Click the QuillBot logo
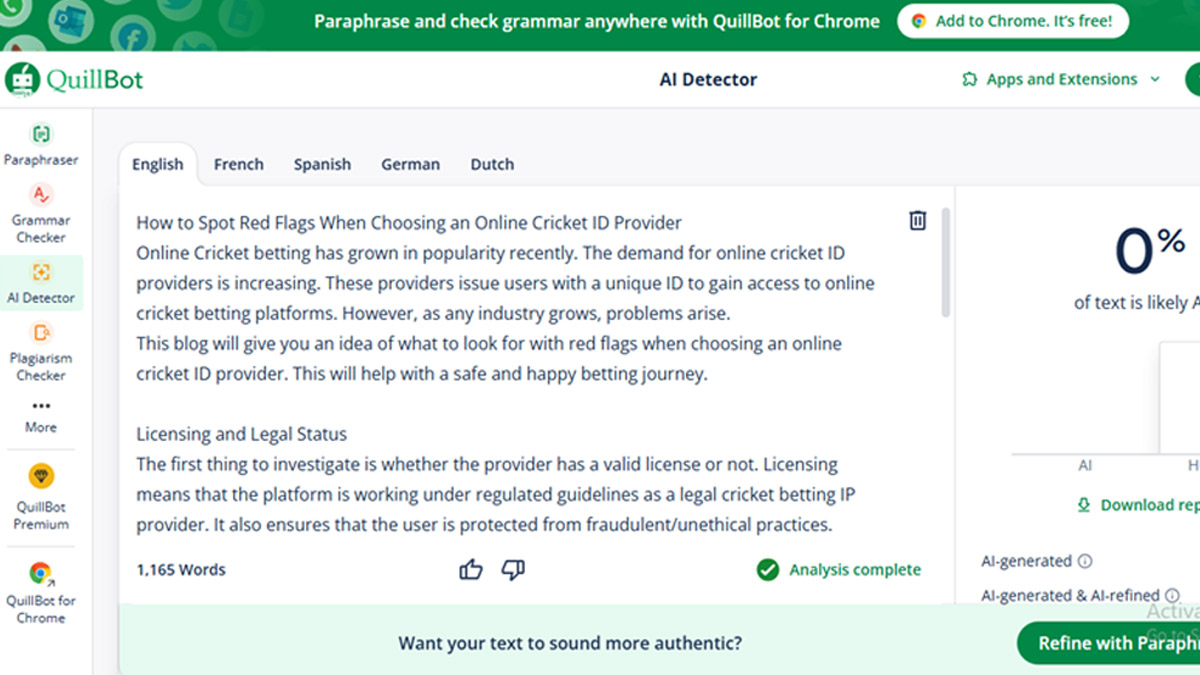Image resolution: width=1200 pixels, height=675 pixels. pyautogui.click(x=75, y=79)
